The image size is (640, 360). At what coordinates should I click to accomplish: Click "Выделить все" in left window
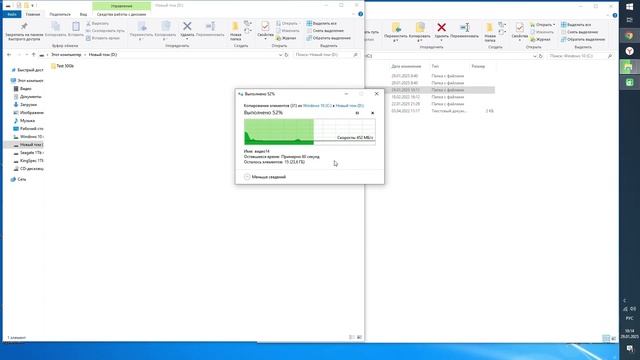click(x=322, y=24)
